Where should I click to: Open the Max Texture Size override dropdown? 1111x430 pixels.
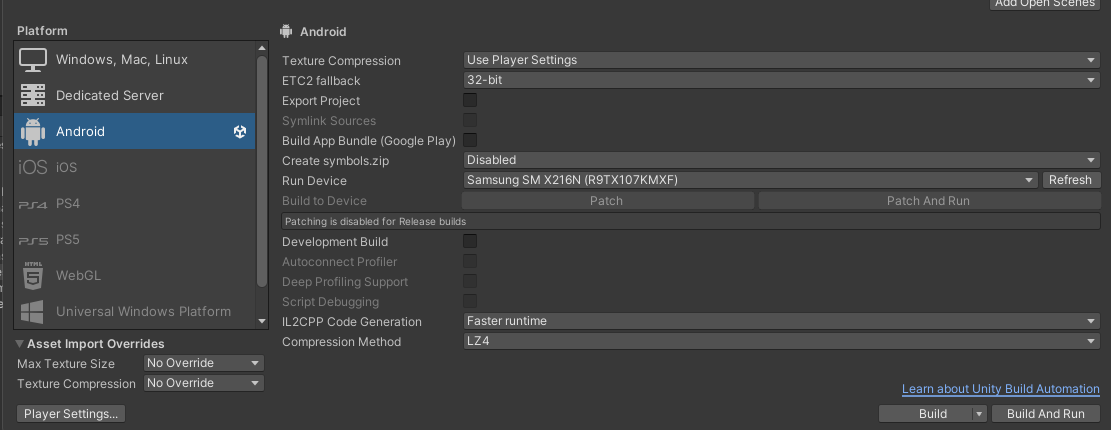203,363
